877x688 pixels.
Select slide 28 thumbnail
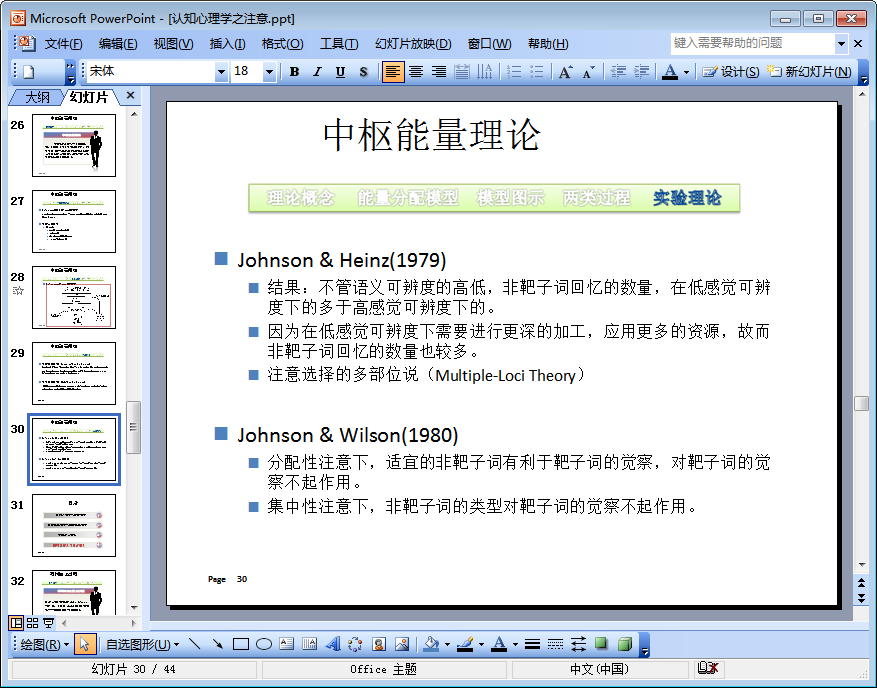(74, 298)
